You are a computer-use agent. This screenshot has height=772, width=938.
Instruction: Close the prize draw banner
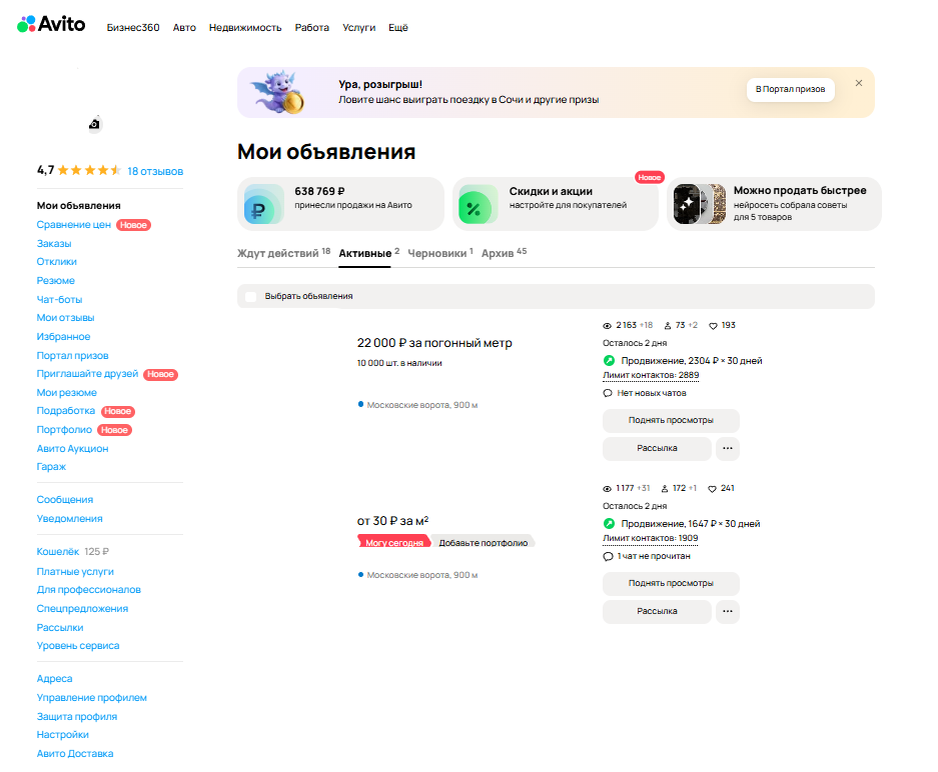point(858,83)
